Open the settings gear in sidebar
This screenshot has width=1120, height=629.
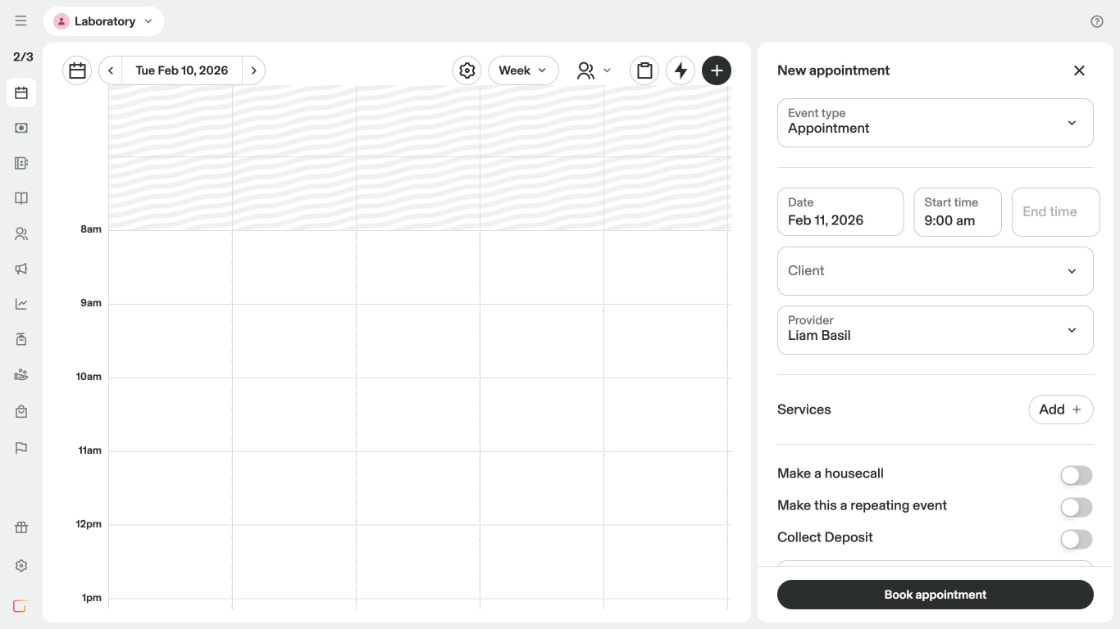click(21, 565)
